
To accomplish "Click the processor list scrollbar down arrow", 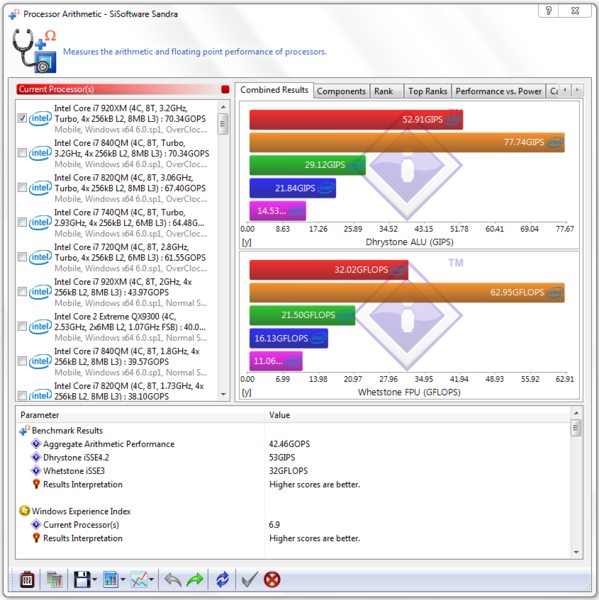I will click(223, 394).
